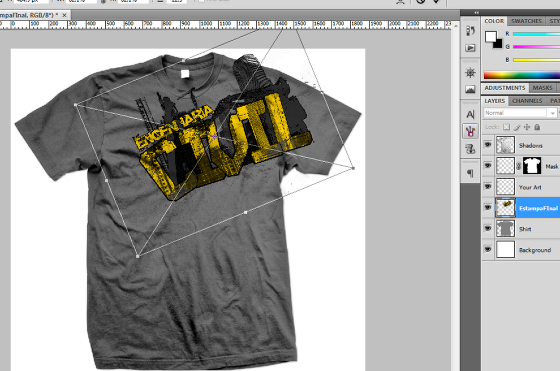Viewport: 560px width, 371px height.
Task: Open the Clone Source panel icon
Action: coord(470,148)
